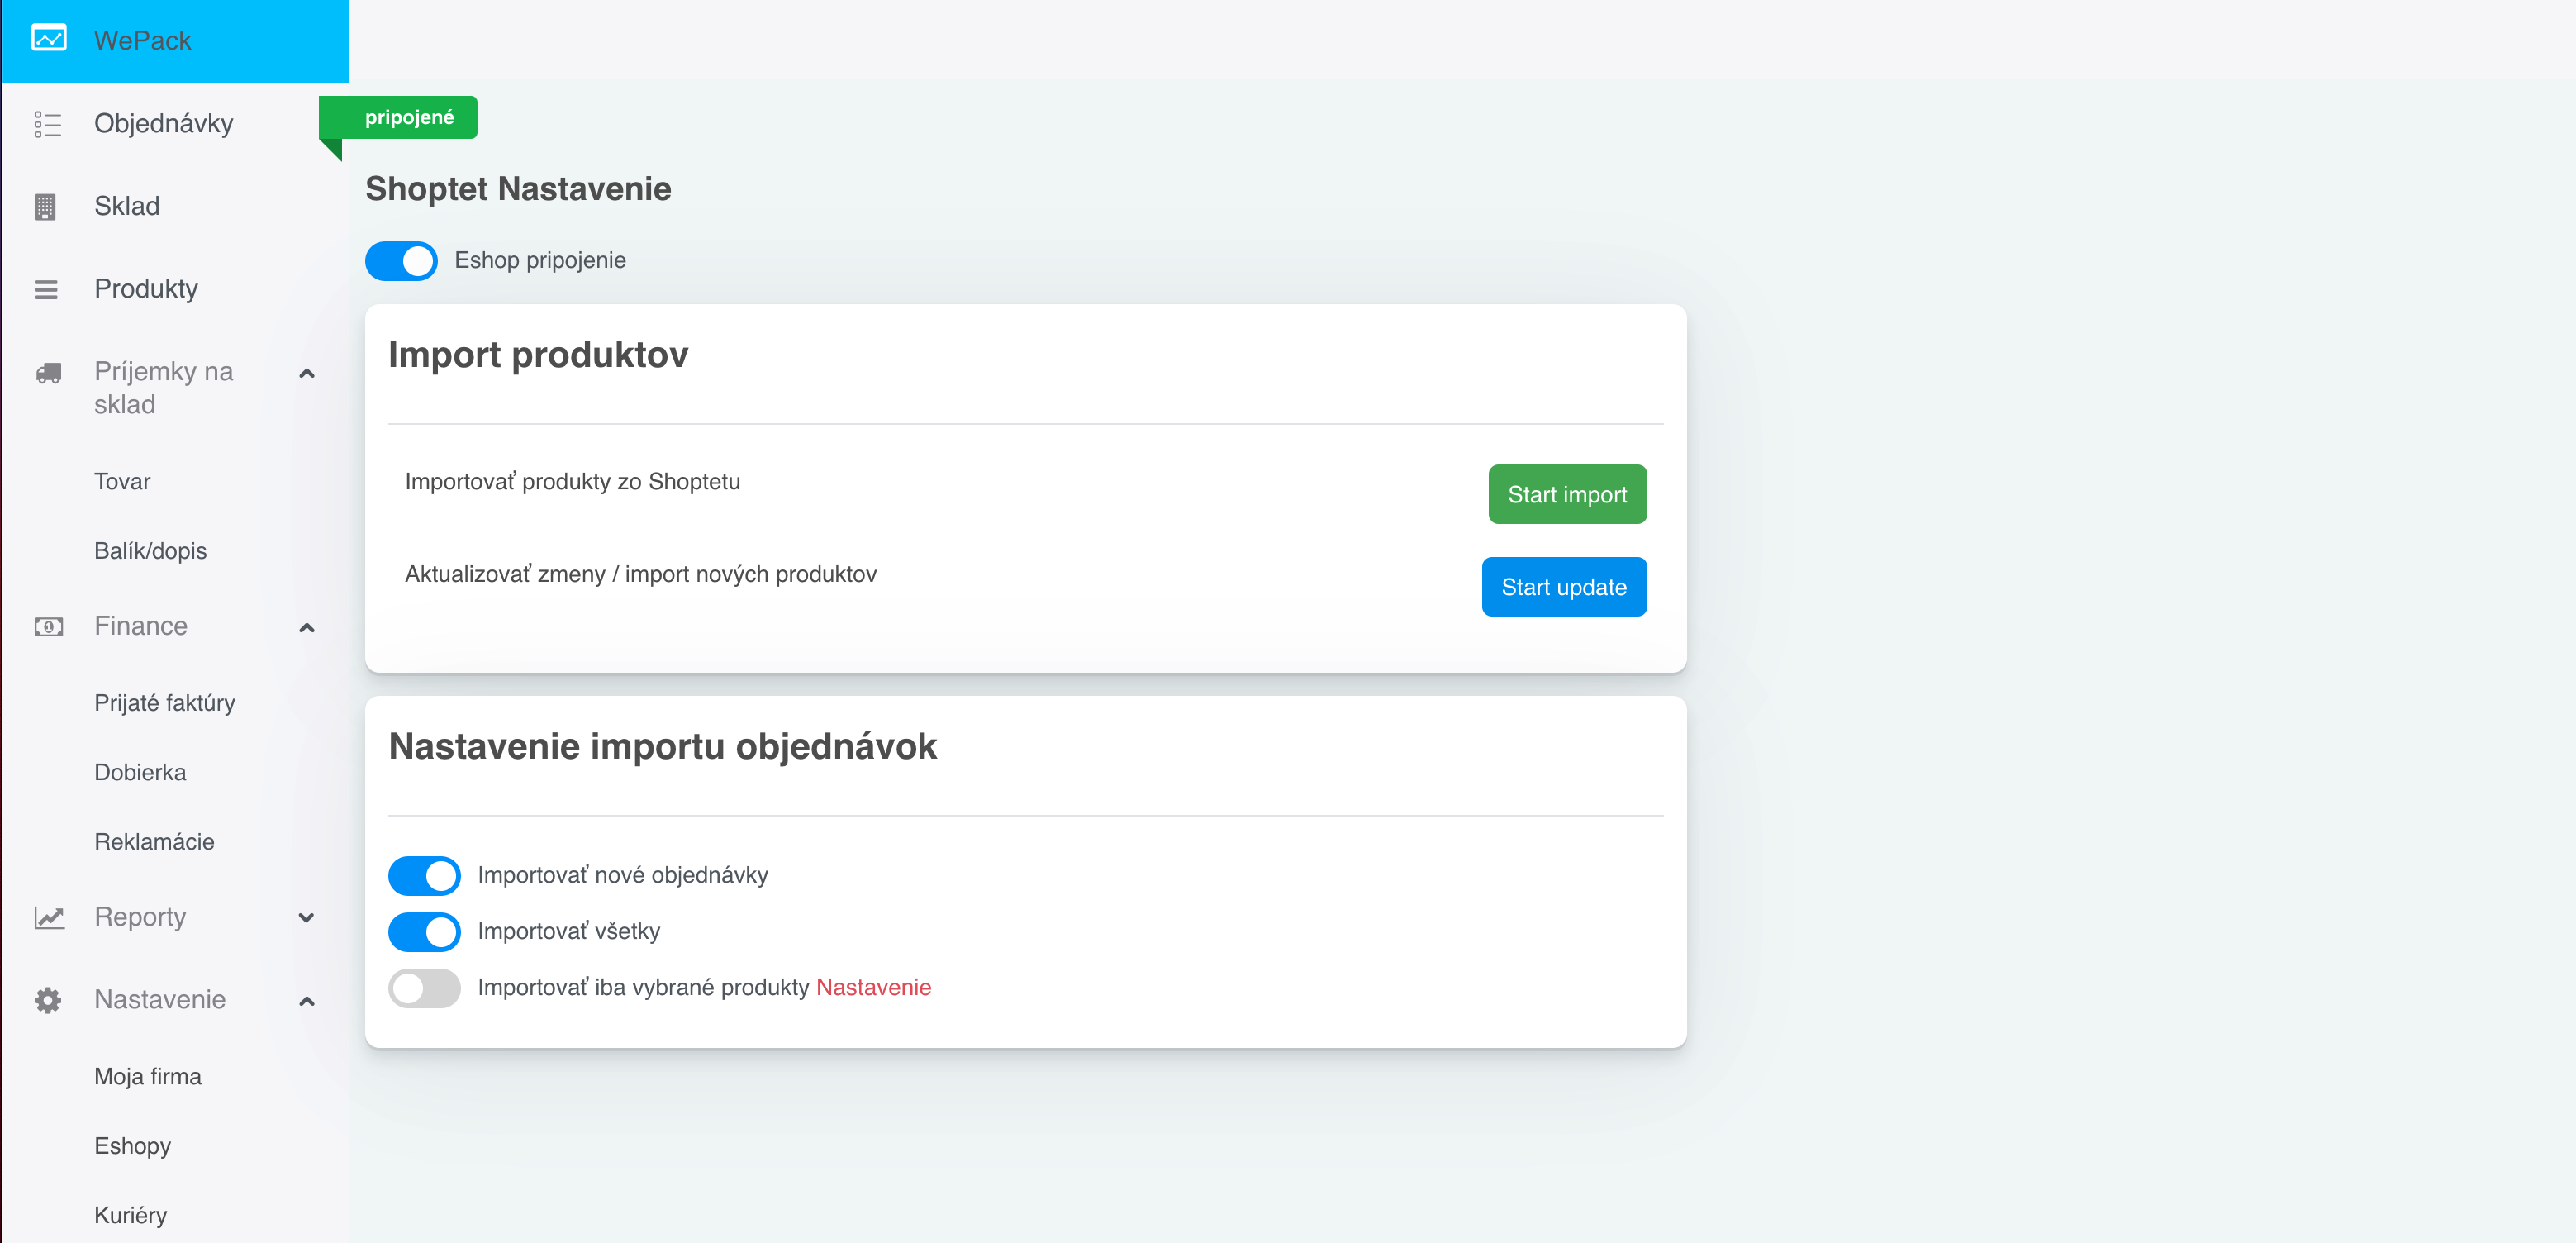Turn off Importovať všetky switch
The image size is (2576, 1243).
click(x=424, y=932)
